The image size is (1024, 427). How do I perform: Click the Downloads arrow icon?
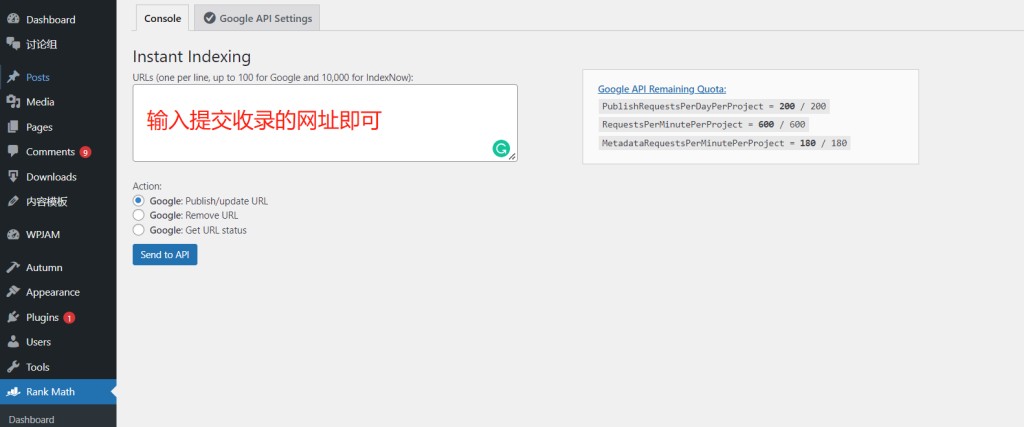coord(13,176)
